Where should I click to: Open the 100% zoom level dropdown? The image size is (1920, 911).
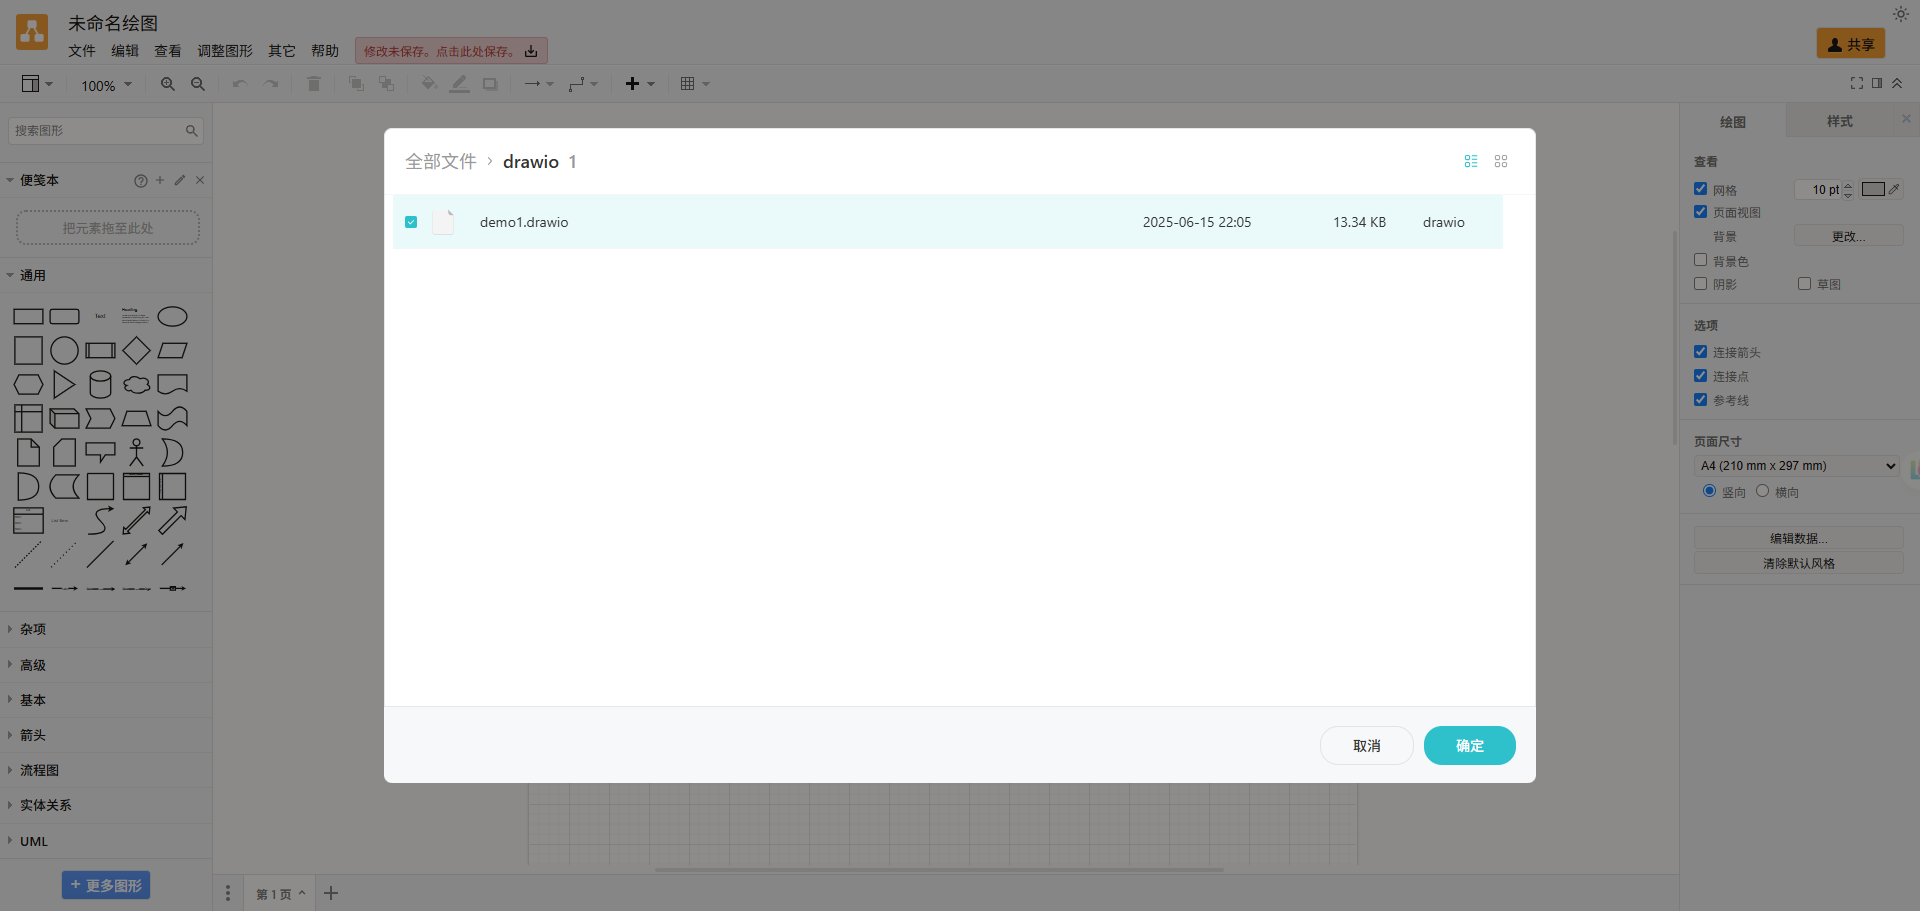[x=106, y=85]
